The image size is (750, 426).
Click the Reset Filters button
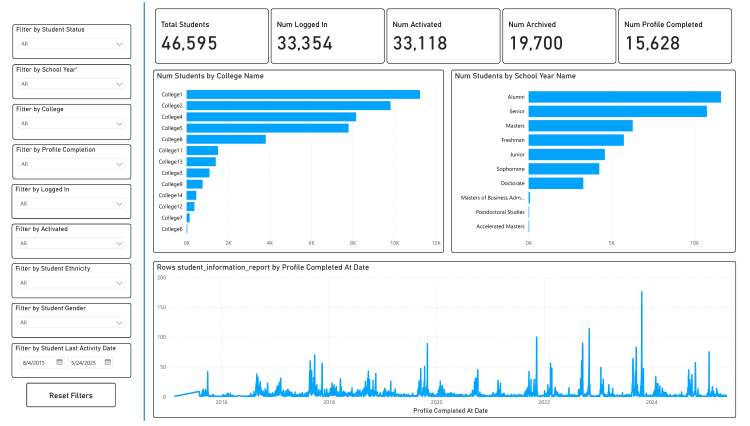(x=70, y=395)
